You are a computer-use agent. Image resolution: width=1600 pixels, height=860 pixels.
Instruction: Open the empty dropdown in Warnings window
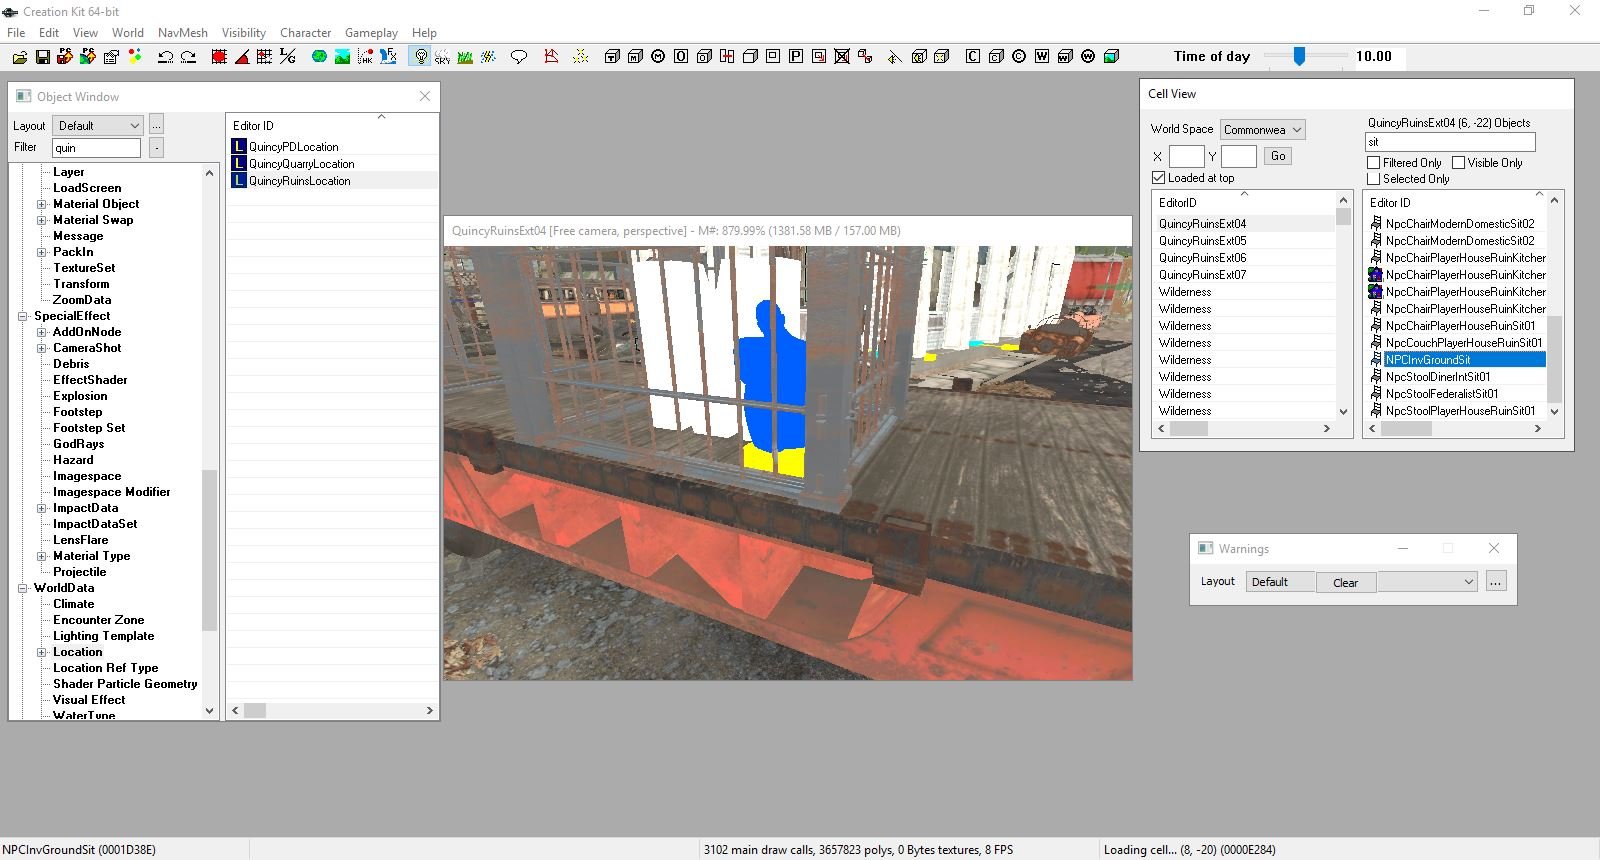tap(1427, 582)
